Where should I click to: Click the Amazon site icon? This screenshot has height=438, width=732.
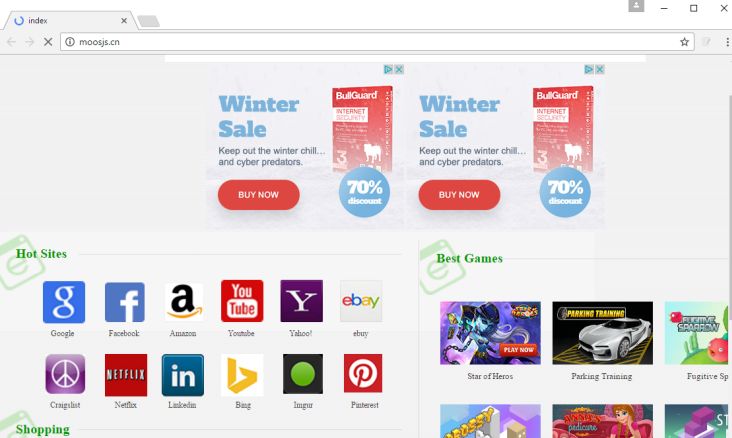pos(184,302)
